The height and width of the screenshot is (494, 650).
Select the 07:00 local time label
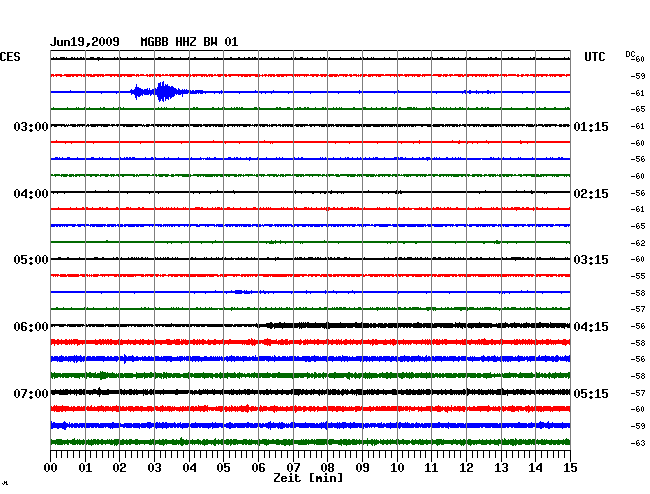click(x=31, y=393)
